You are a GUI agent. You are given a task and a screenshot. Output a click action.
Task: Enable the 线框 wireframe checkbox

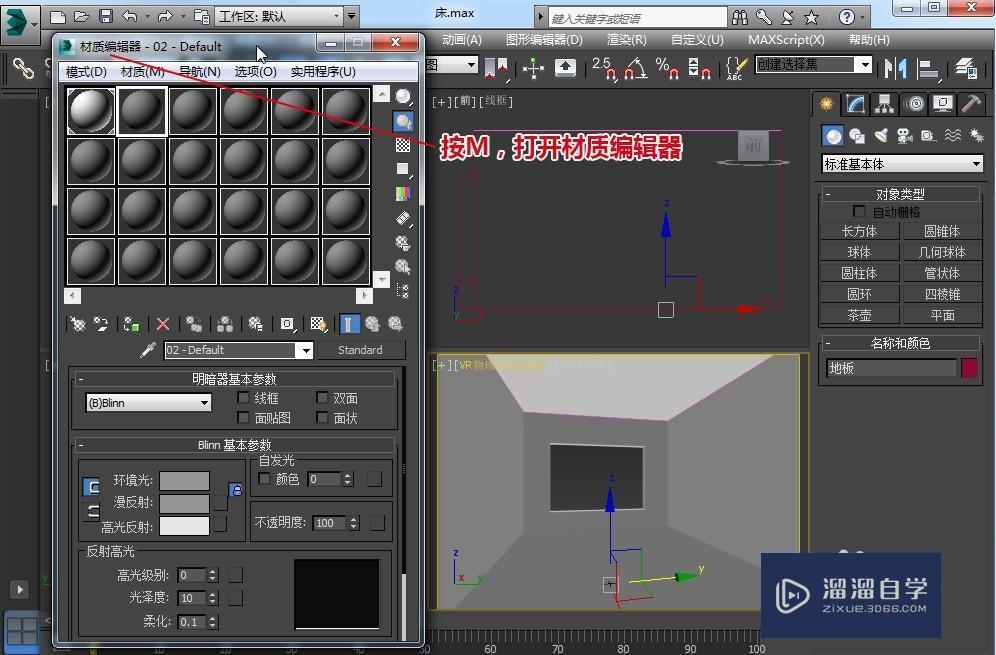point(243,398)
